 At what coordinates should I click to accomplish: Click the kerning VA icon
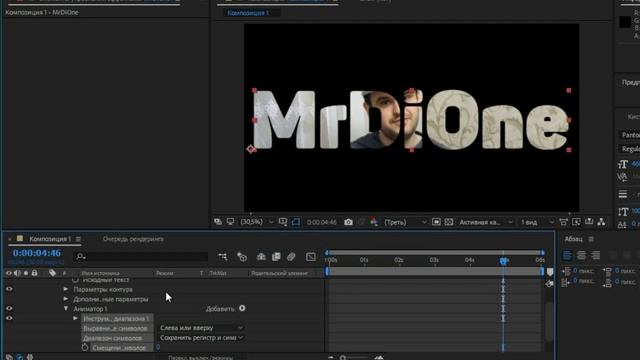(622, 177)
